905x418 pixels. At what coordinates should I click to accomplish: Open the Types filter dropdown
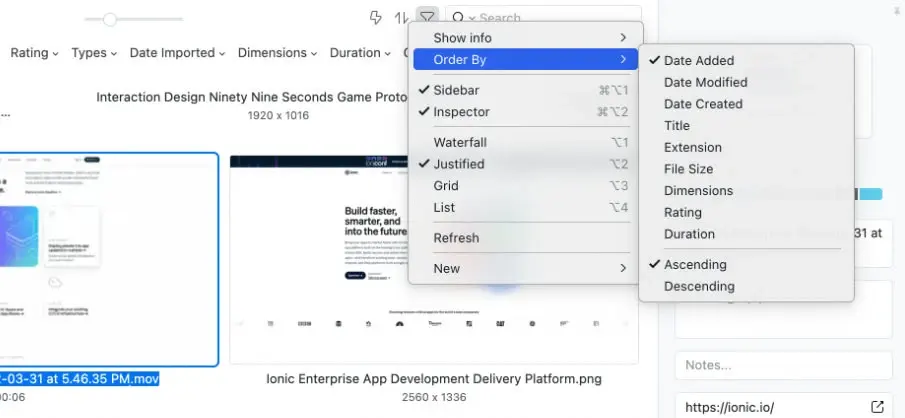(x=94, y=53)
